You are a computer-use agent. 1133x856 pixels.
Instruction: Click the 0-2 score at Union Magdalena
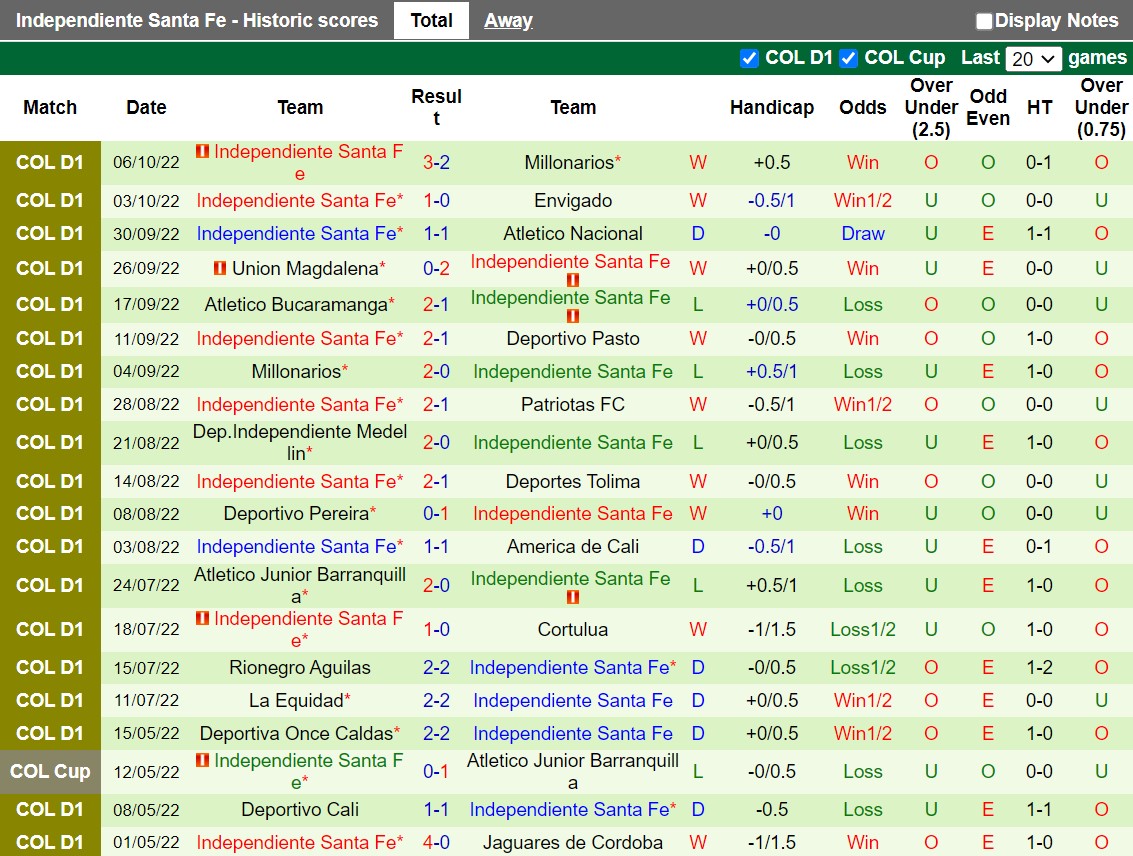(x=436, y=268)
